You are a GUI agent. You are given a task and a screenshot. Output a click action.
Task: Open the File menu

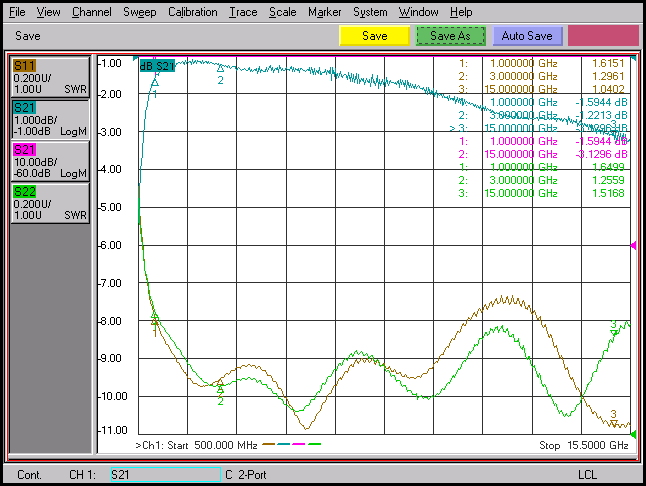[17, 12]
